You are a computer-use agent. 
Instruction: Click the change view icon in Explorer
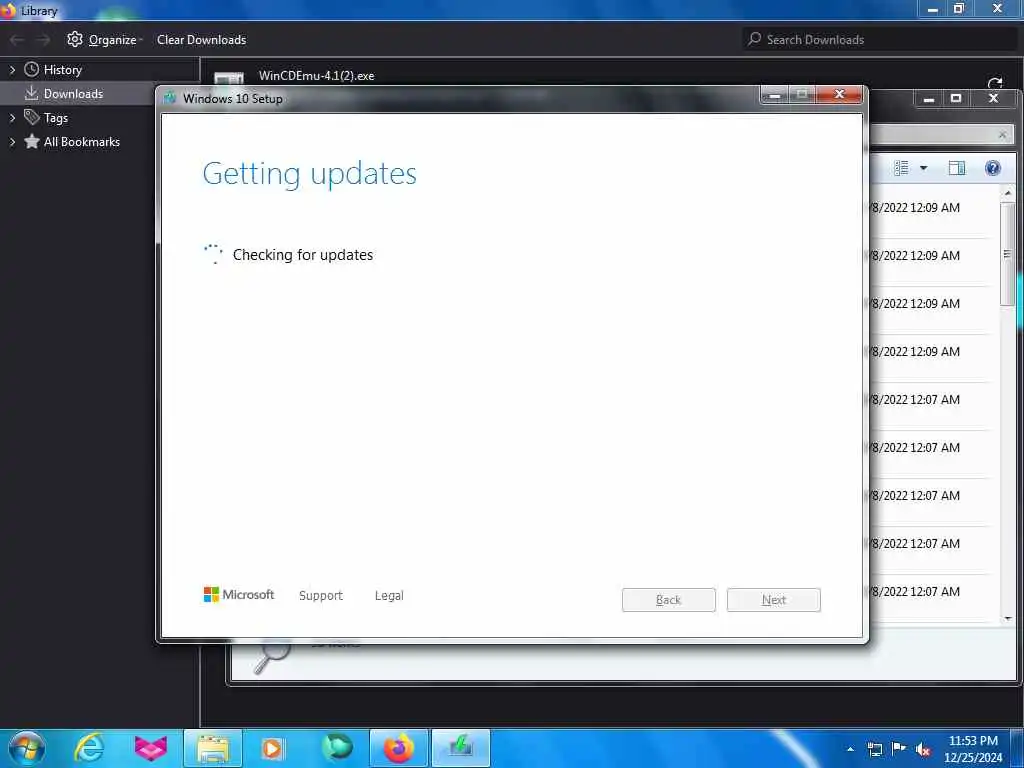[x=901, y=168]
